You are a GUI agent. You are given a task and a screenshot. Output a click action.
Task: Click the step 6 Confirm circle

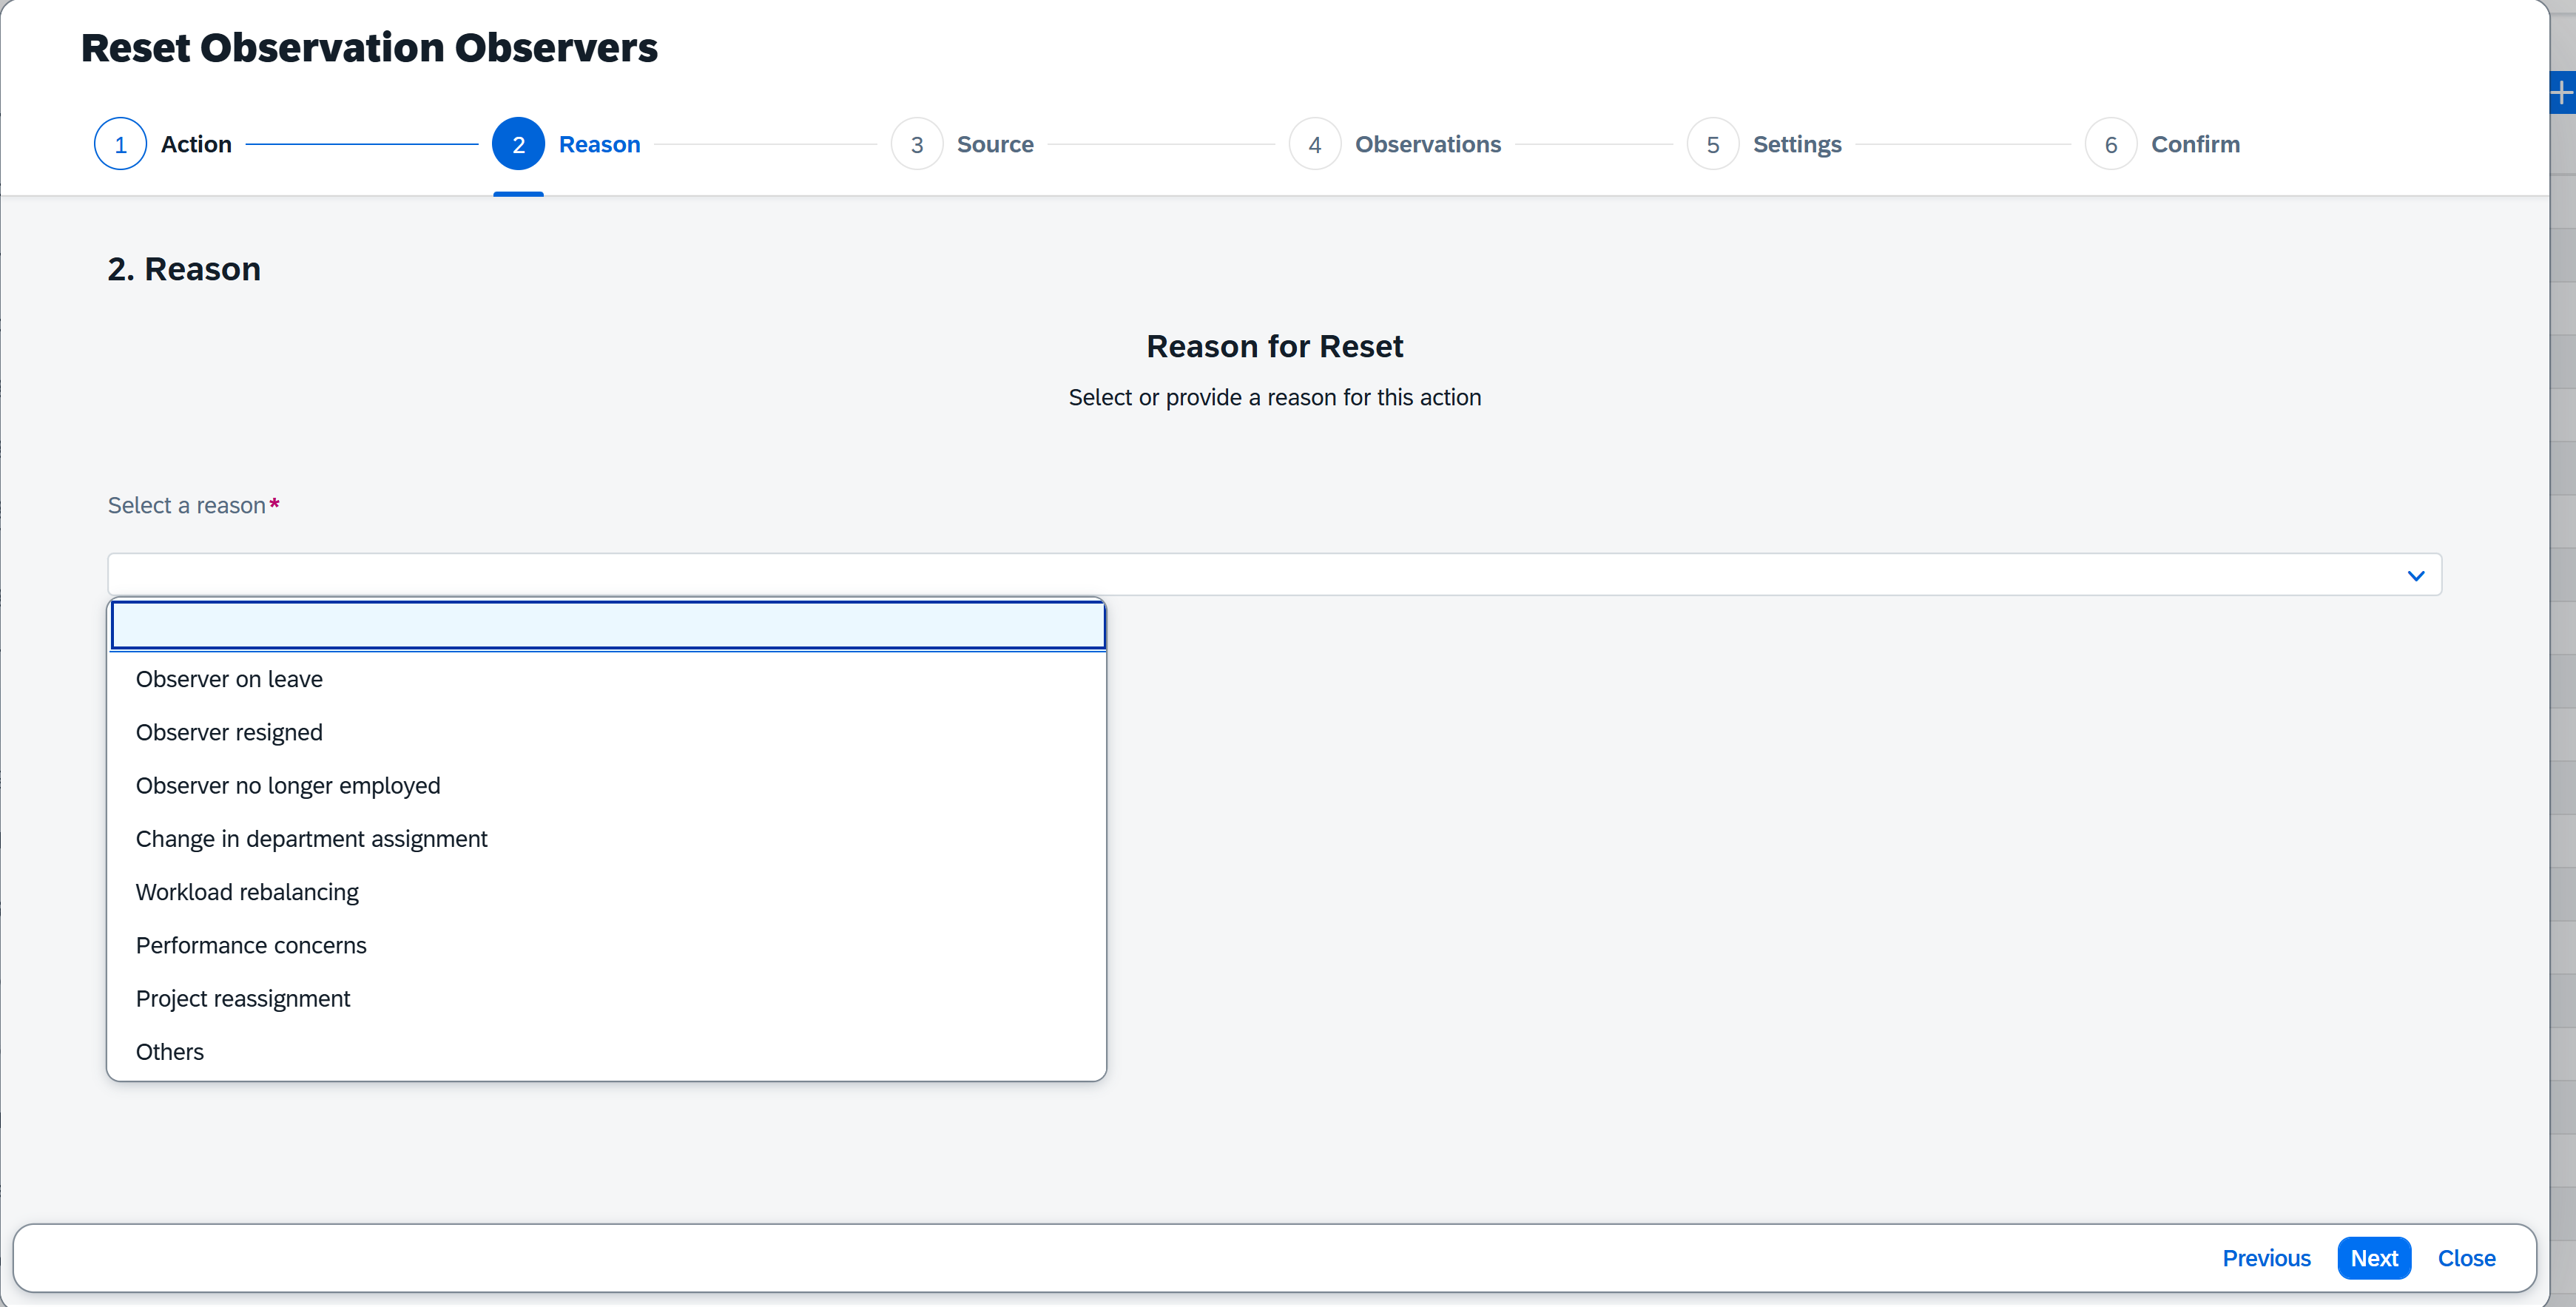2110,144
